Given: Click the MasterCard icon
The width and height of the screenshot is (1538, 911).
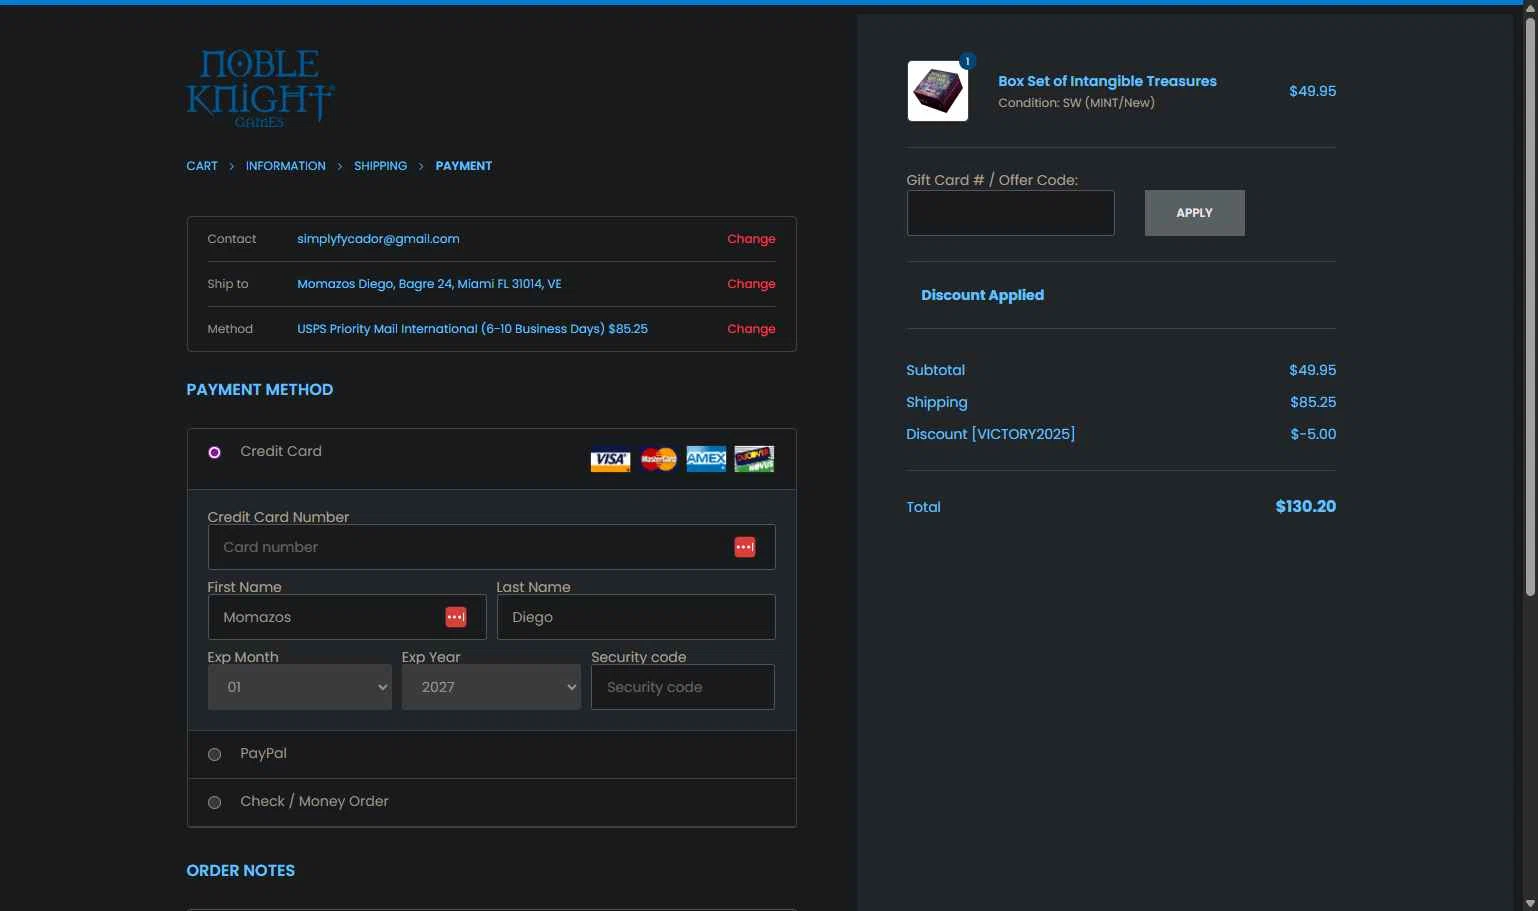Looking at the screenshot, I should pyautogui.click(x=658, y=460).
